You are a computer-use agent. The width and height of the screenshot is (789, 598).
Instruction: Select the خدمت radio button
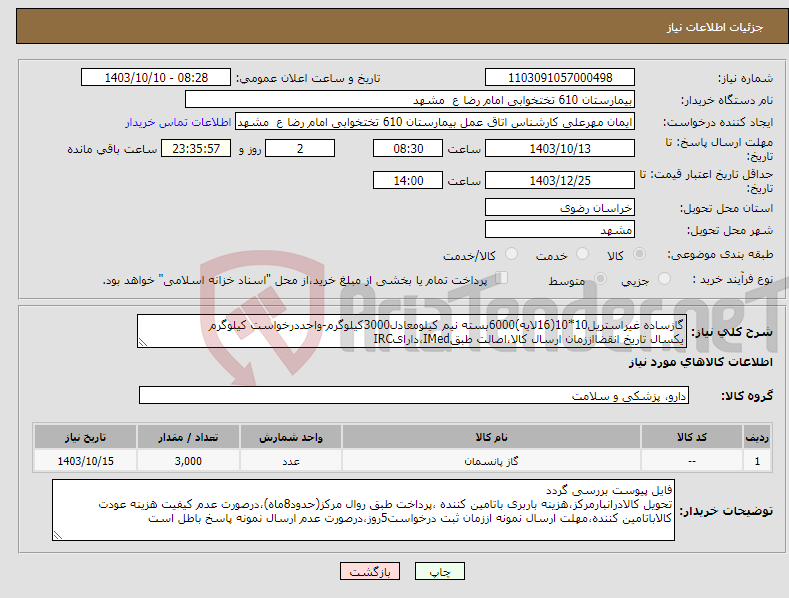pyautogui.click(x=582, y=254)
